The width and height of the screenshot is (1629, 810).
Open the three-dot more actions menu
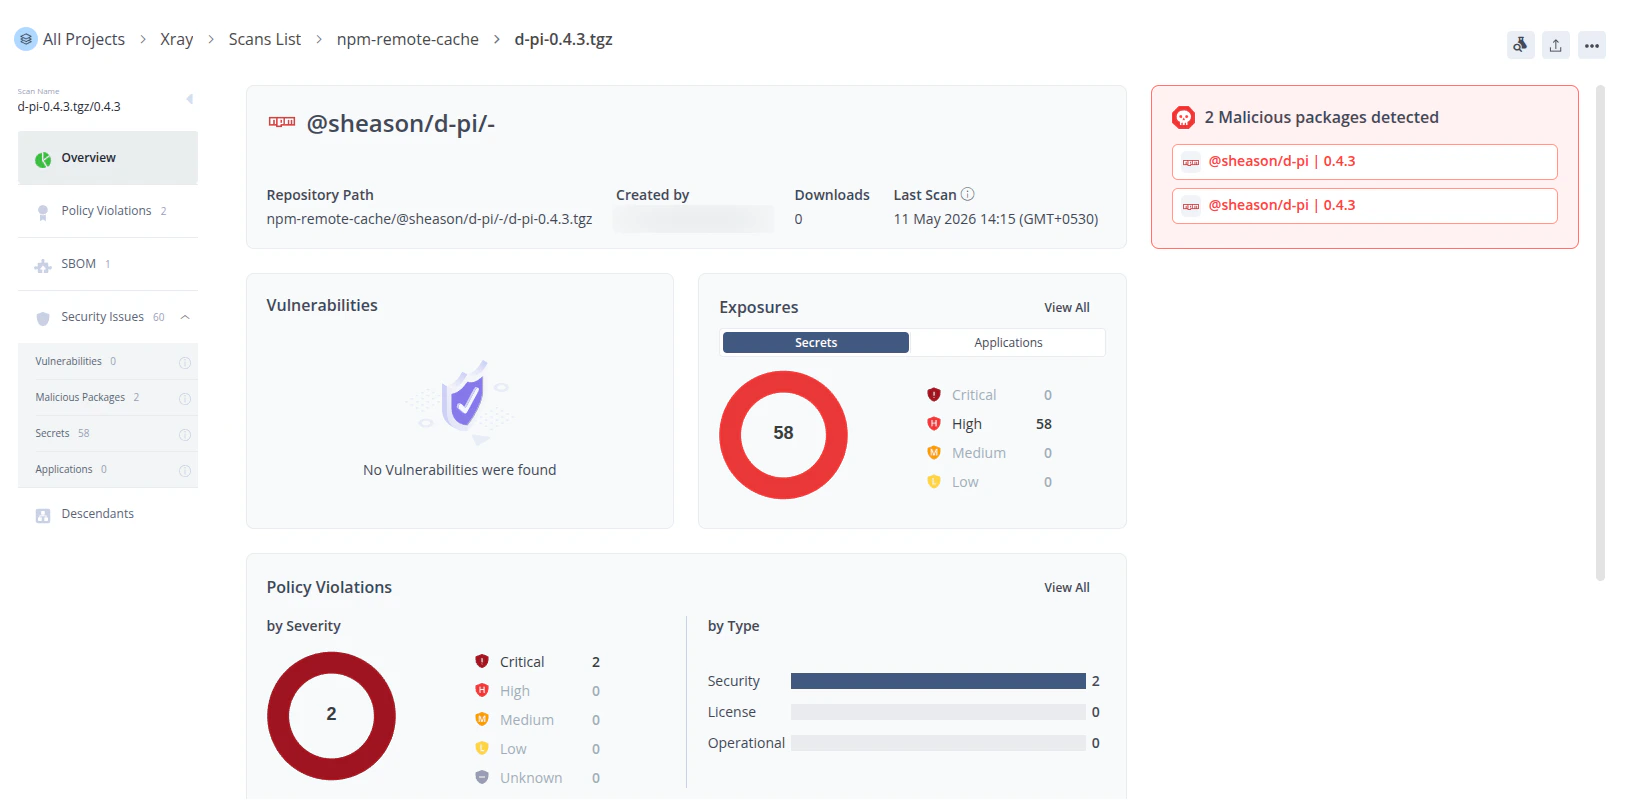1592,45
